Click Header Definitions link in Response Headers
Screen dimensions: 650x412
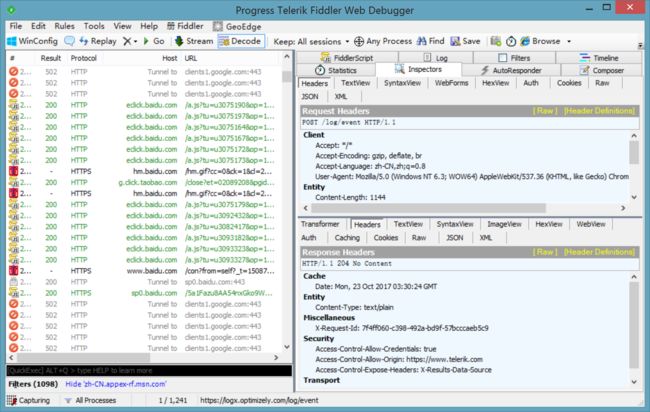pyautogui.click(x=599, y=252)
